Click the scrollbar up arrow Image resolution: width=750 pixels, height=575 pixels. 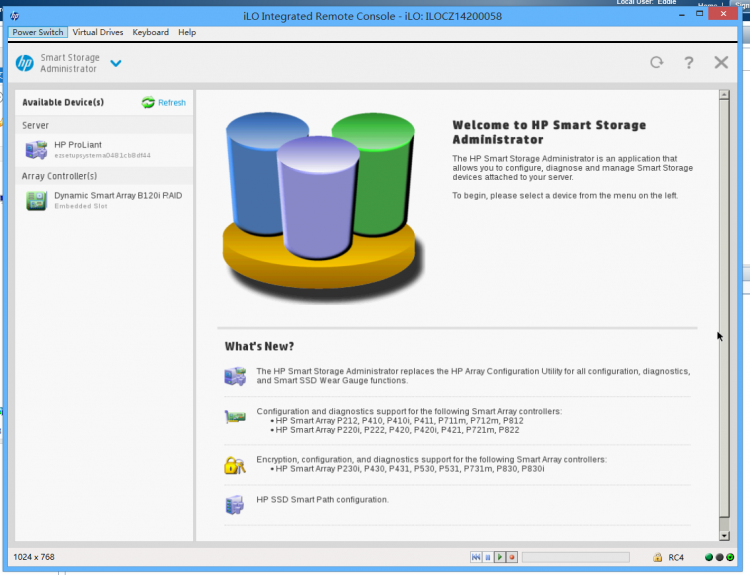pos(724,95)
